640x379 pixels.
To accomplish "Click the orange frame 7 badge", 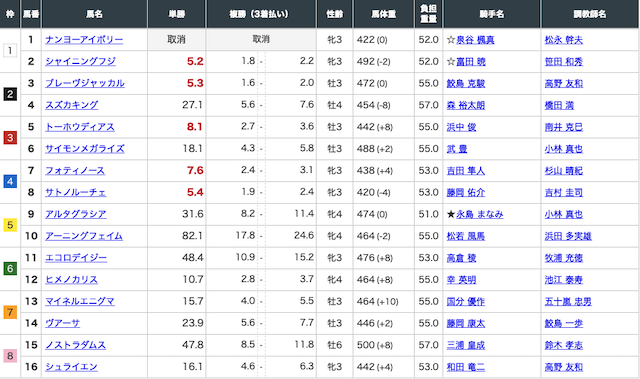I will point(10,312).
